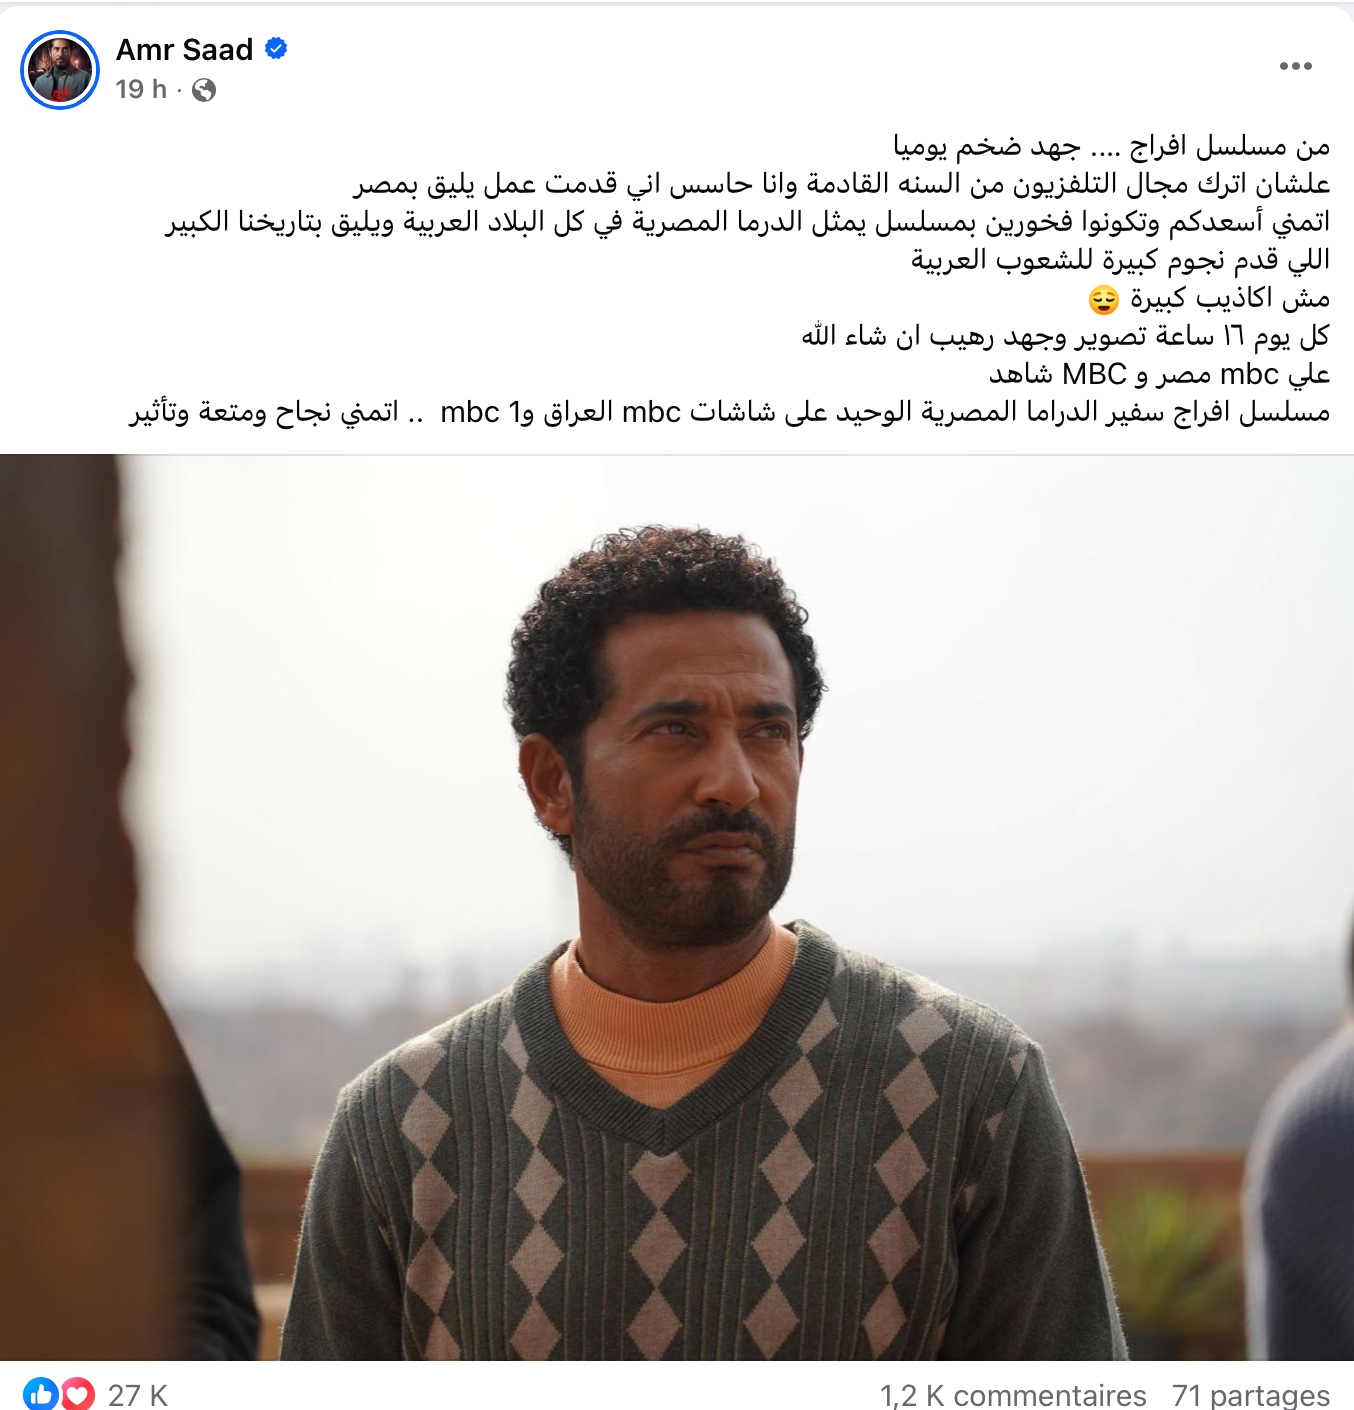Click the uppercase MBC word in the post
The image size is (1354, 1410).
pyautogui.click(x=1094, y=374)
